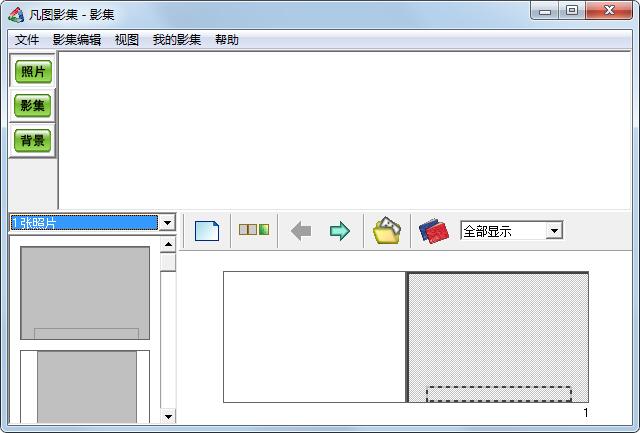The width and height of the screenshot is (640, 433).
Task: Click the app logo in title bar
Action: (16, 13)
